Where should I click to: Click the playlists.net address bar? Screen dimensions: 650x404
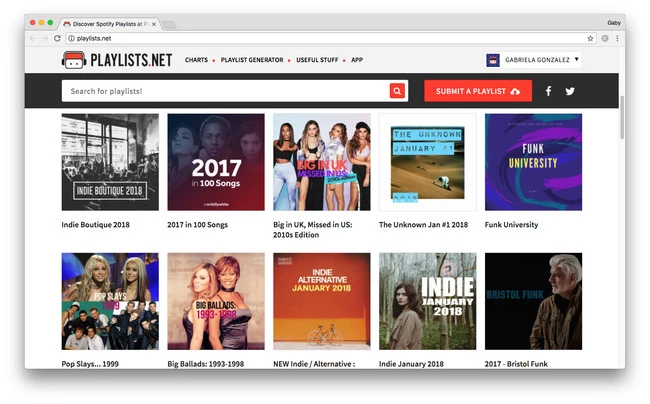point(330,38)
